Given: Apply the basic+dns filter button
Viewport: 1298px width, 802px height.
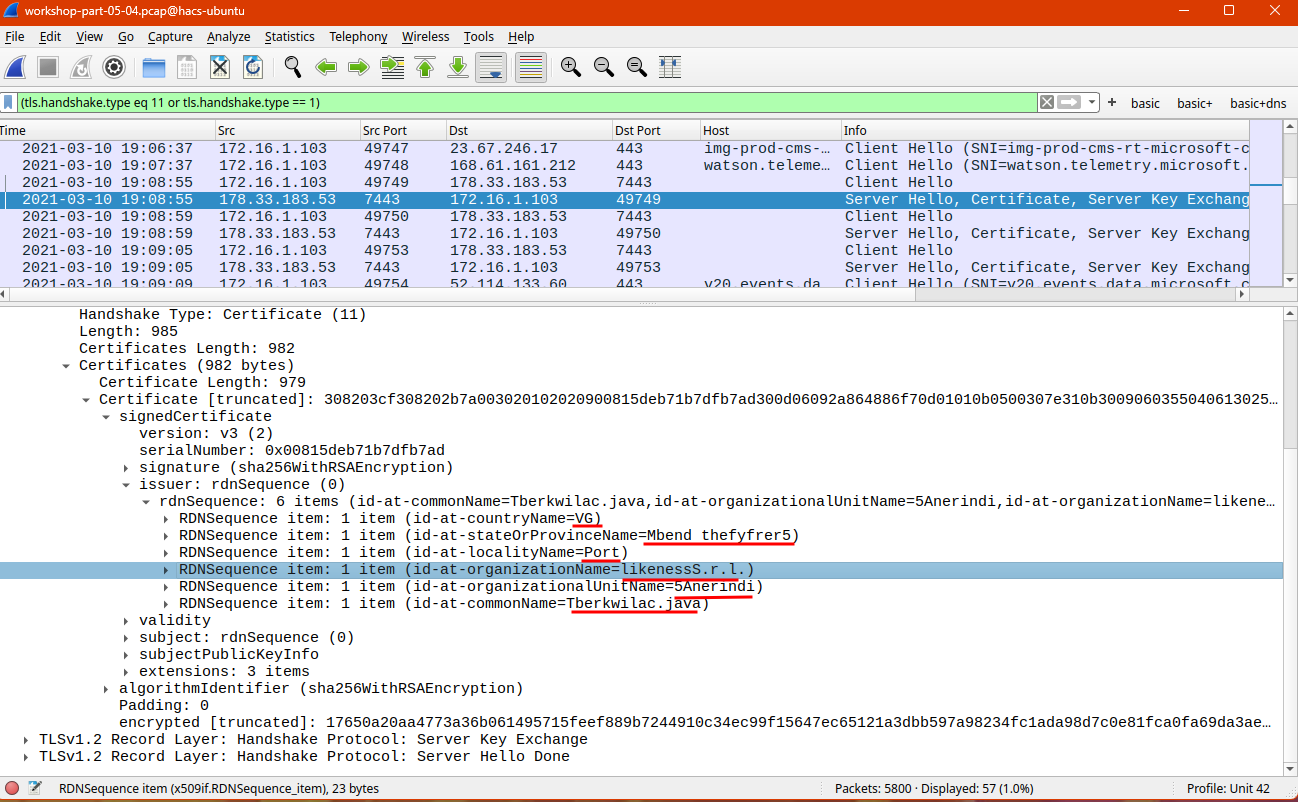Looking at the screenshot, I should click(1257, 103).
